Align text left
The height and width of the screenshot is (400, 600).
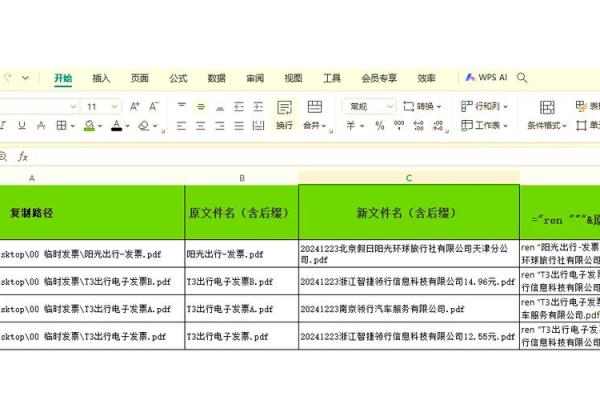tap(181, 125)
